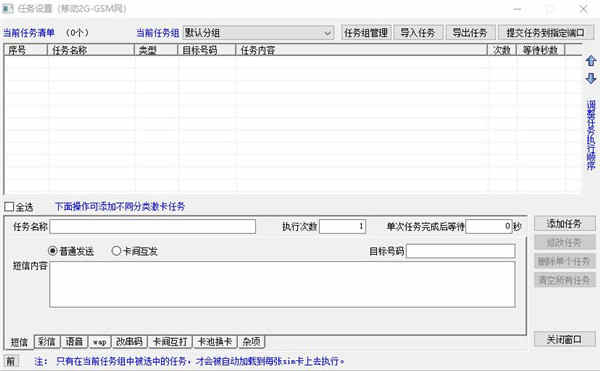The width and height of the screenshot is (600, 371).
Task: Click the app icon in title bar
Action: click(7, 8)
